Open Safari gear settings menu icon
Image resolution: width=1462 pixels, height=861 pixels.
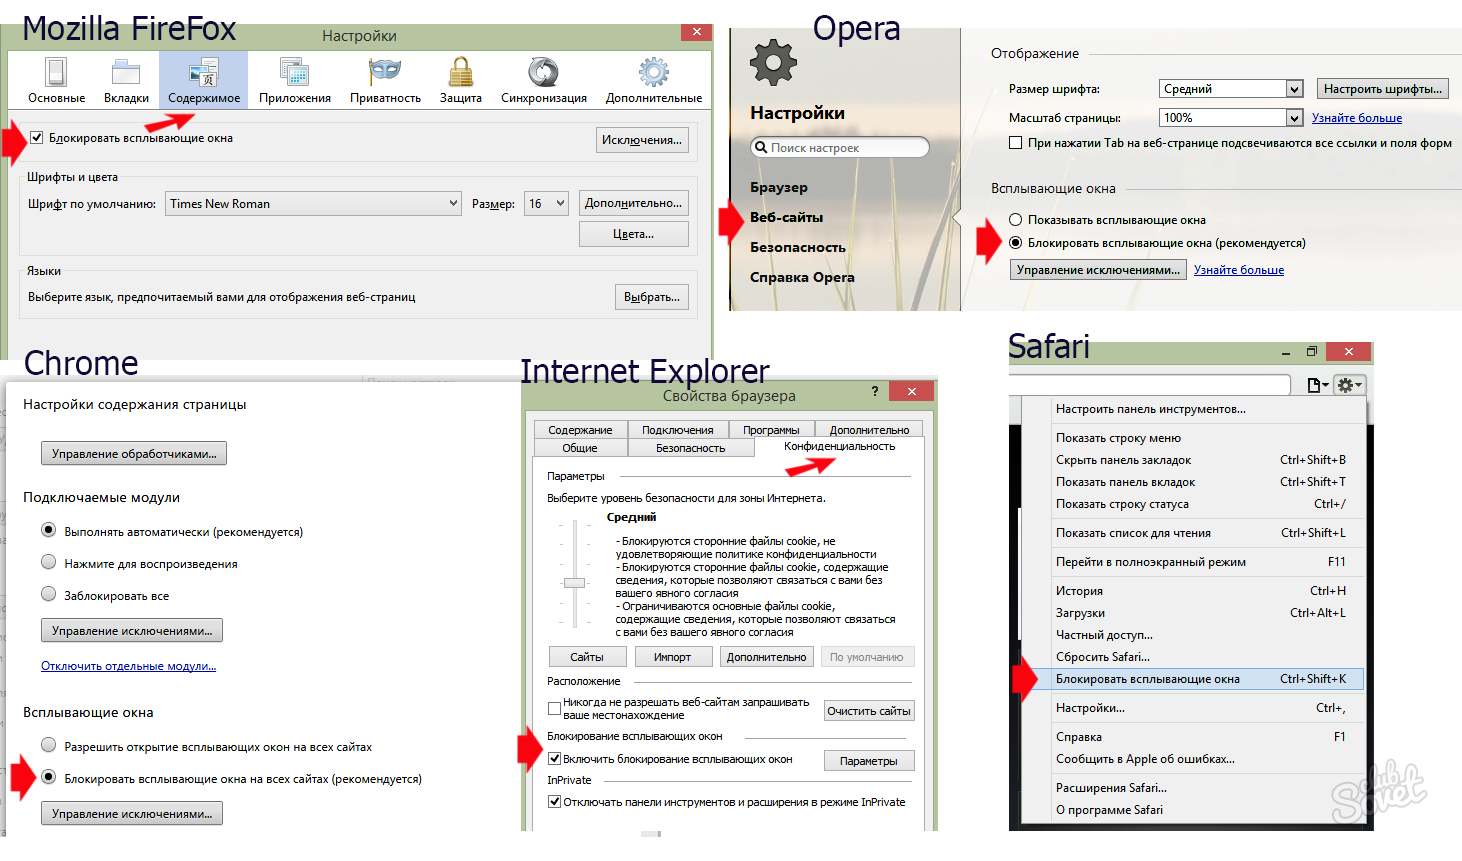(x=1349, y=385)
